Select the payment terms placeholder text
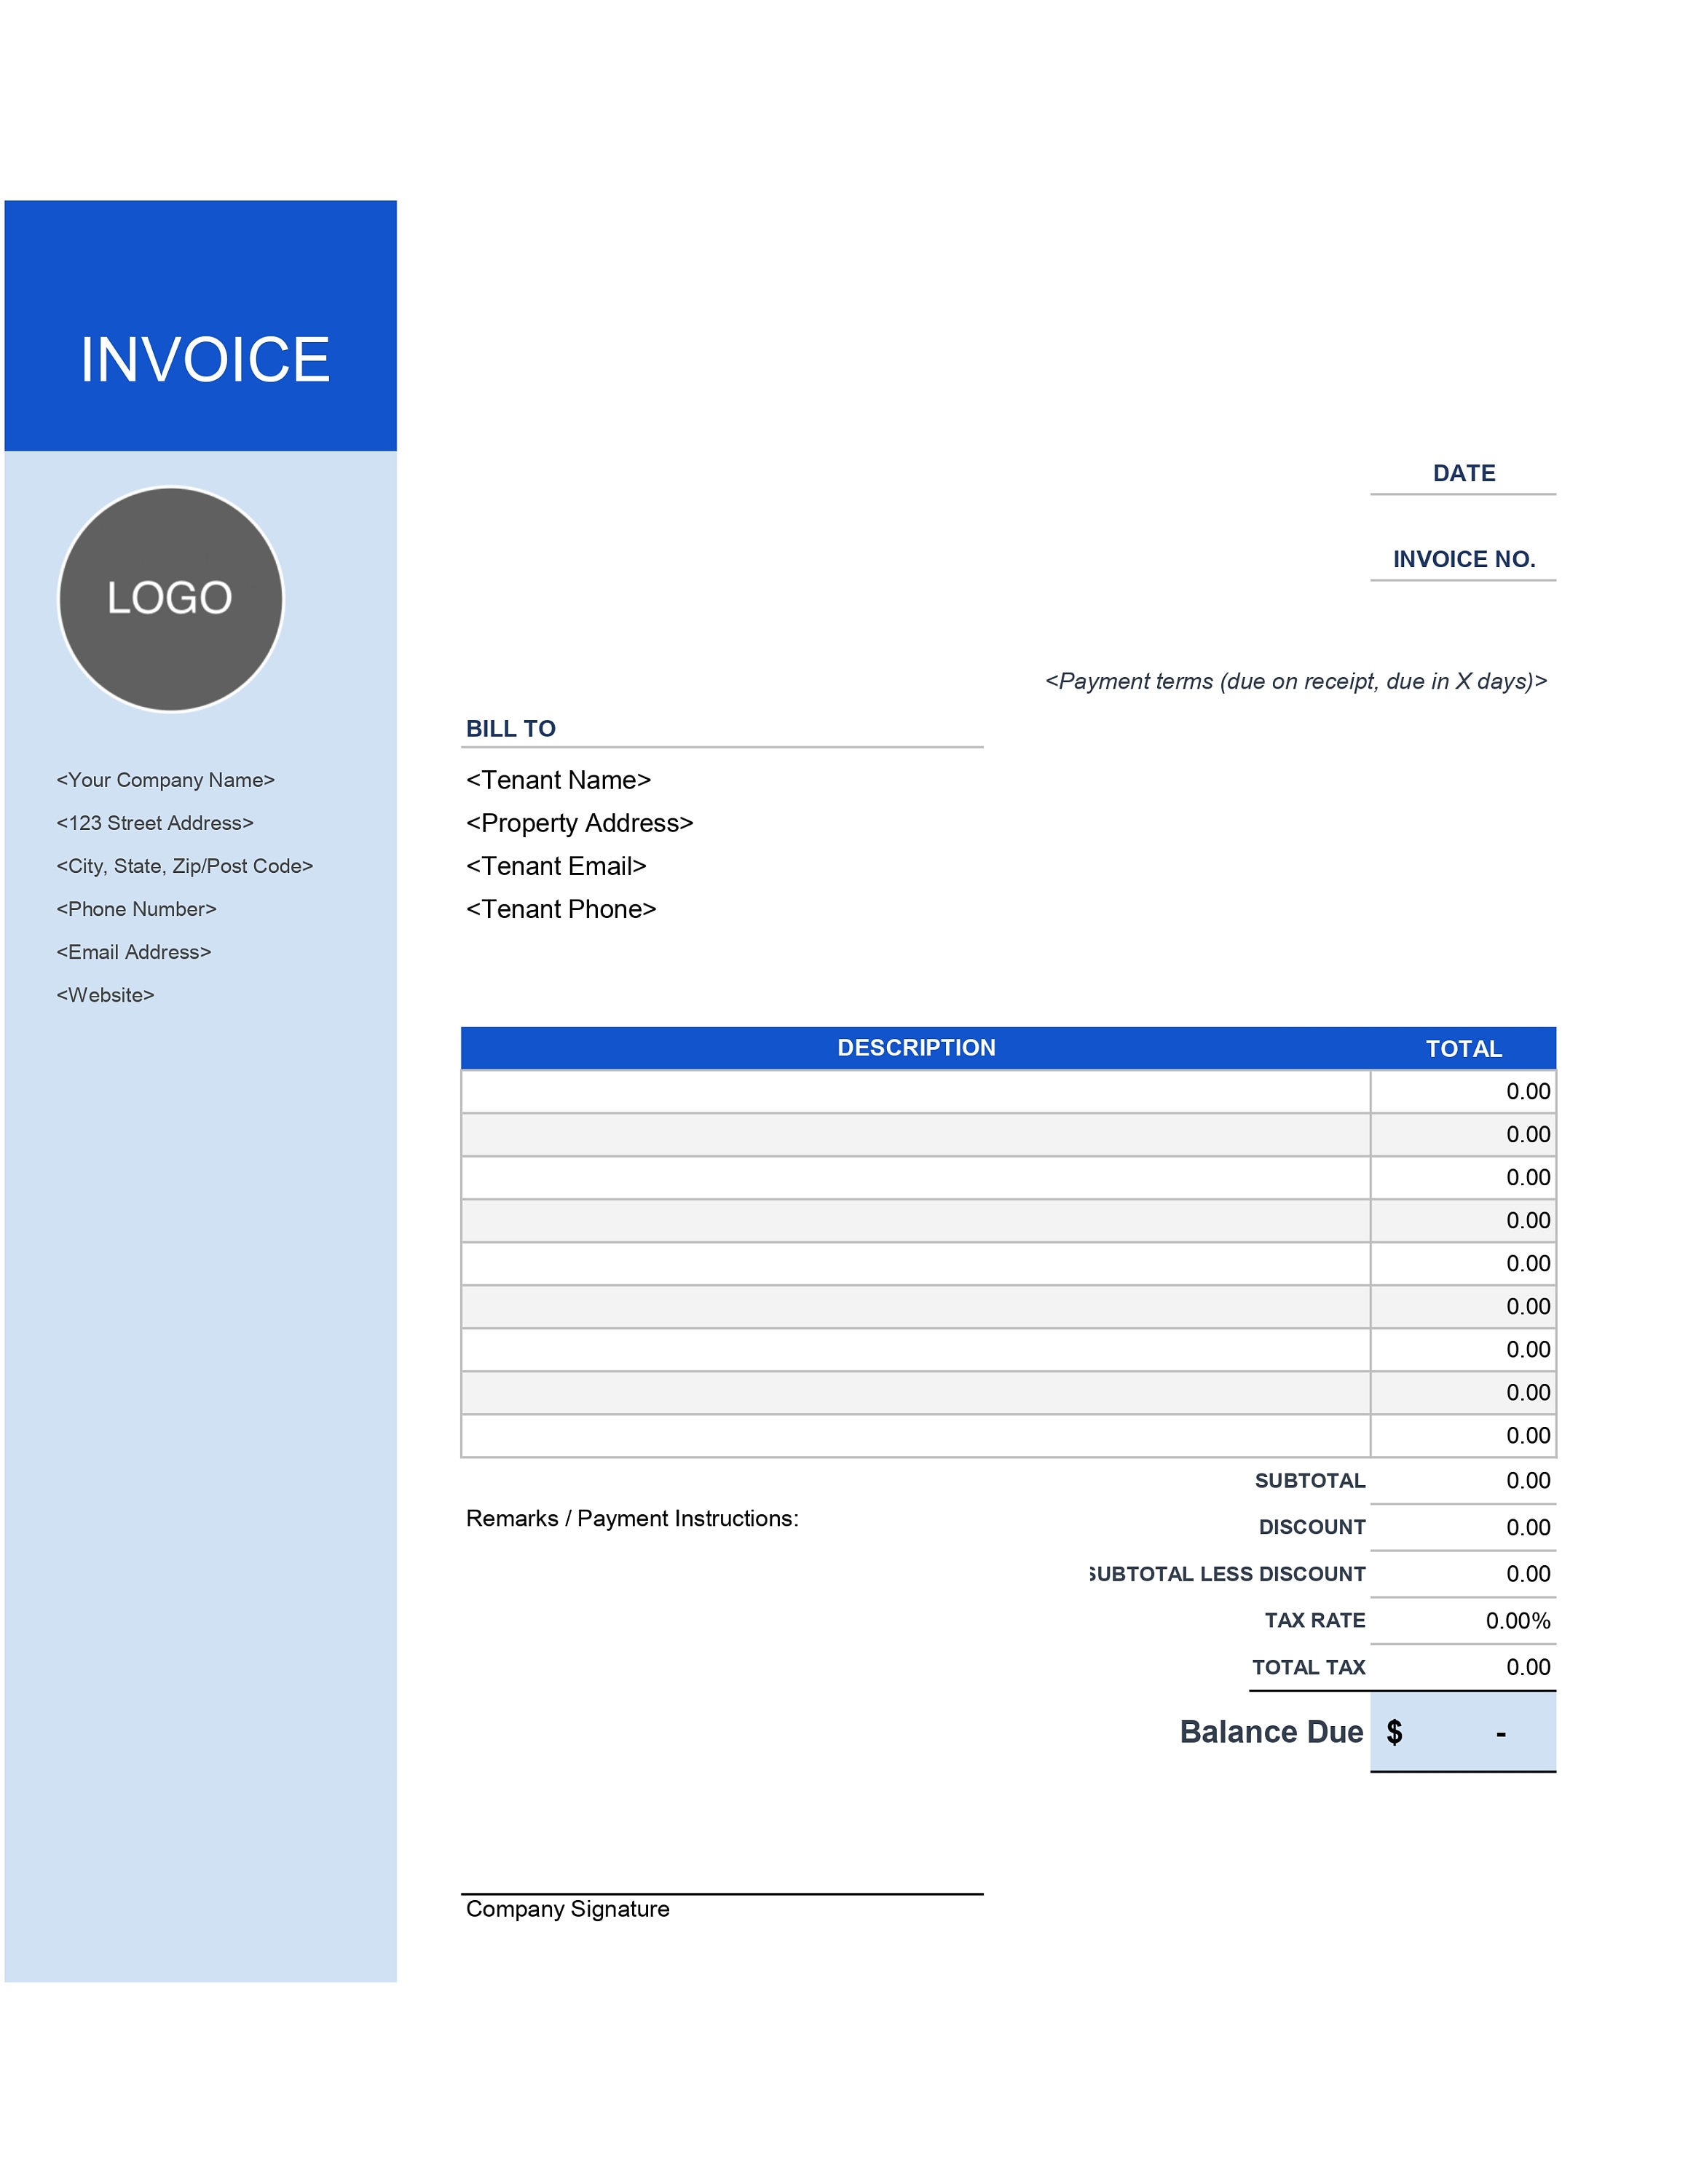This screenshot has height=2184, width=1688. (x=1297, y=681)
